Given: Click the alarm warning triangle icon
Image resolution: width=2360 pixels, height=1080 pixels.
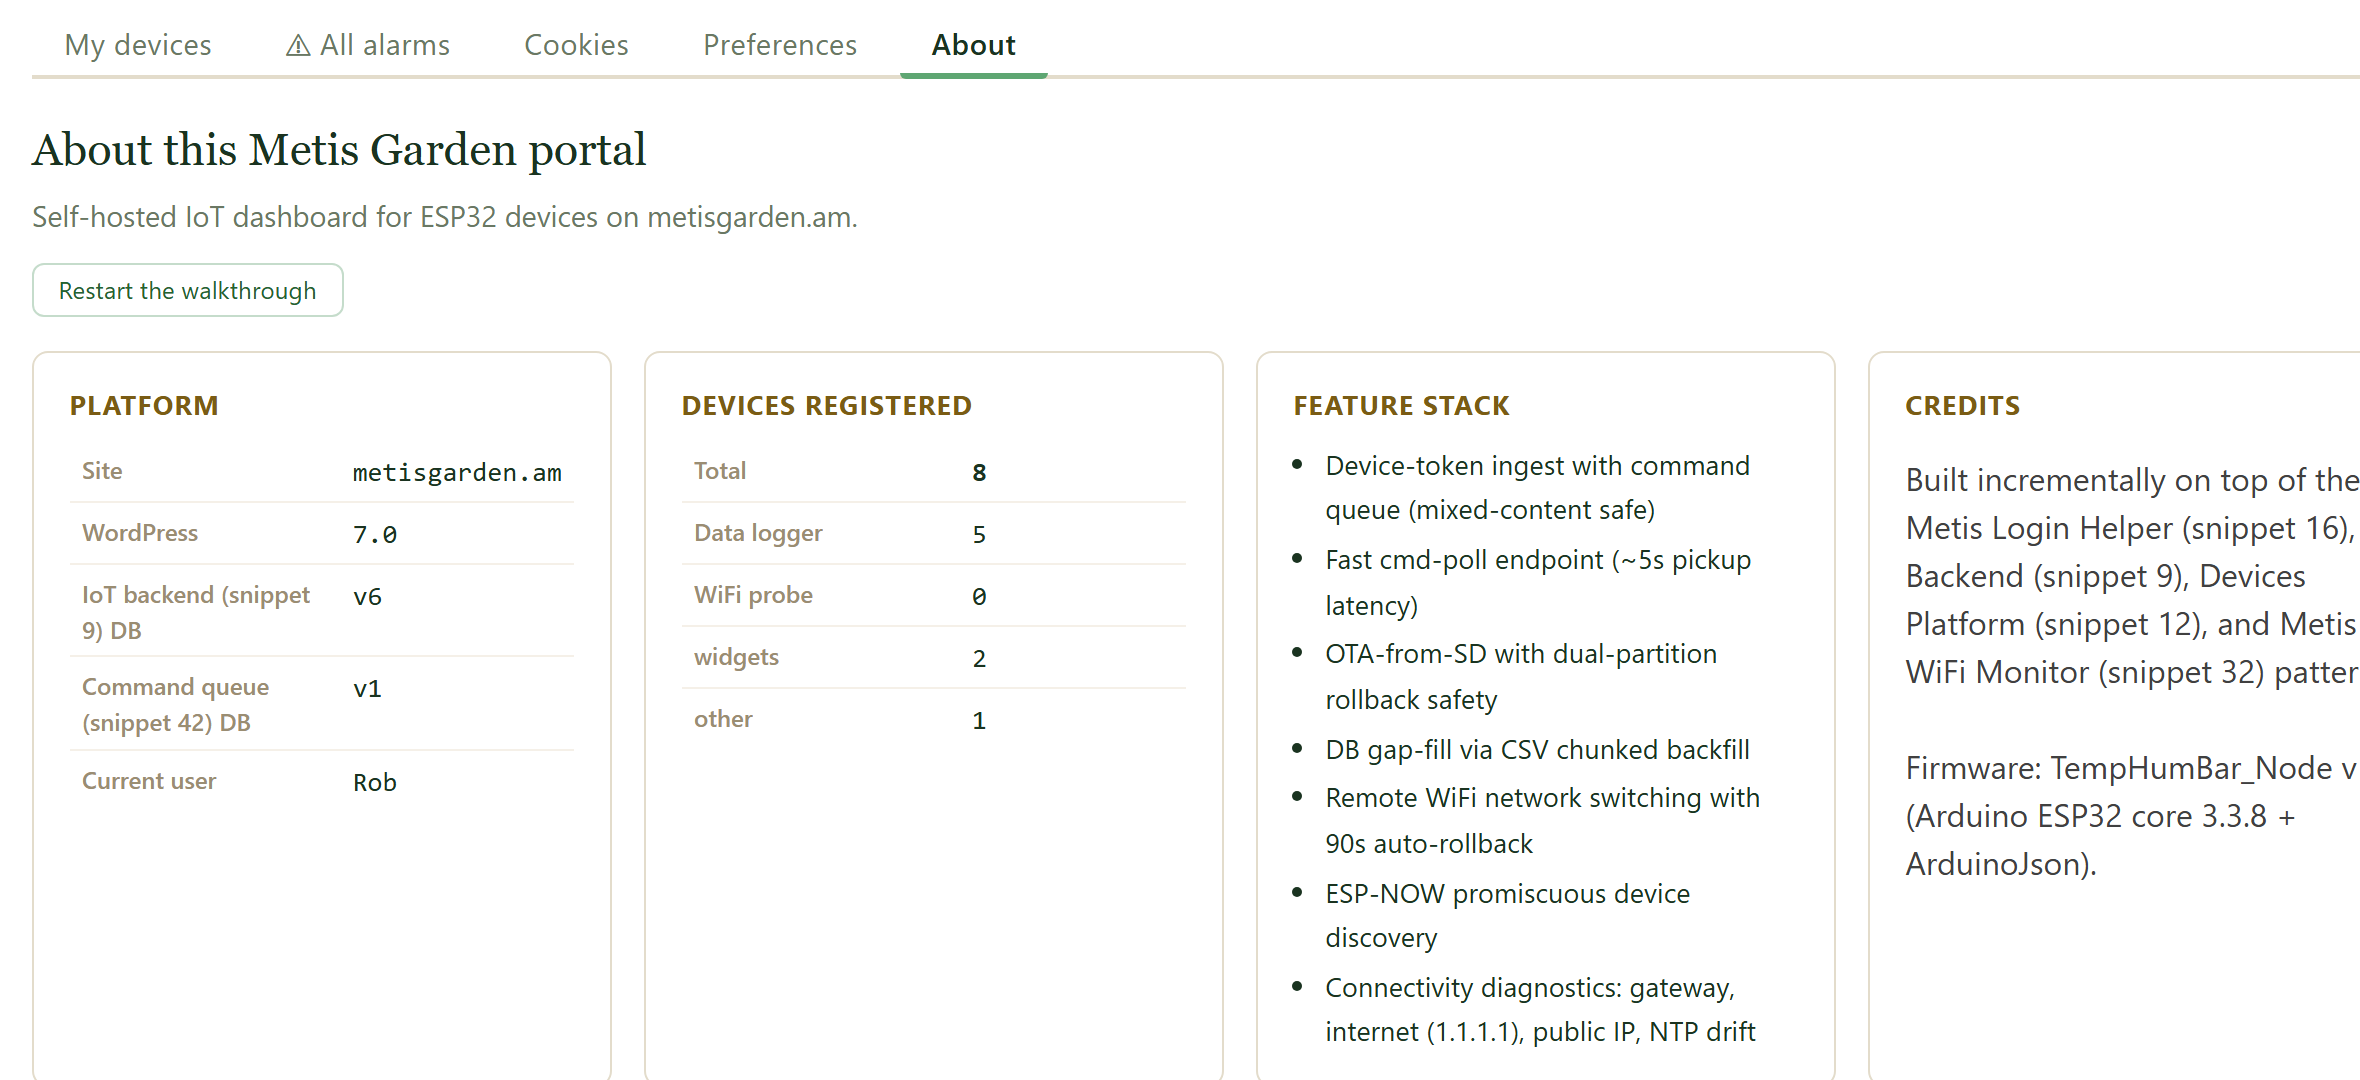Looking at the screenshot, I should click(298, 46).
